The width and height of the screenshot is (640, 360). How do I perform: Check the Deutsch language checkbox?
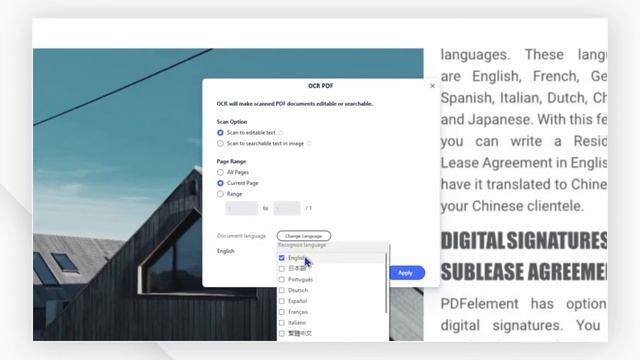click(282, 290)
